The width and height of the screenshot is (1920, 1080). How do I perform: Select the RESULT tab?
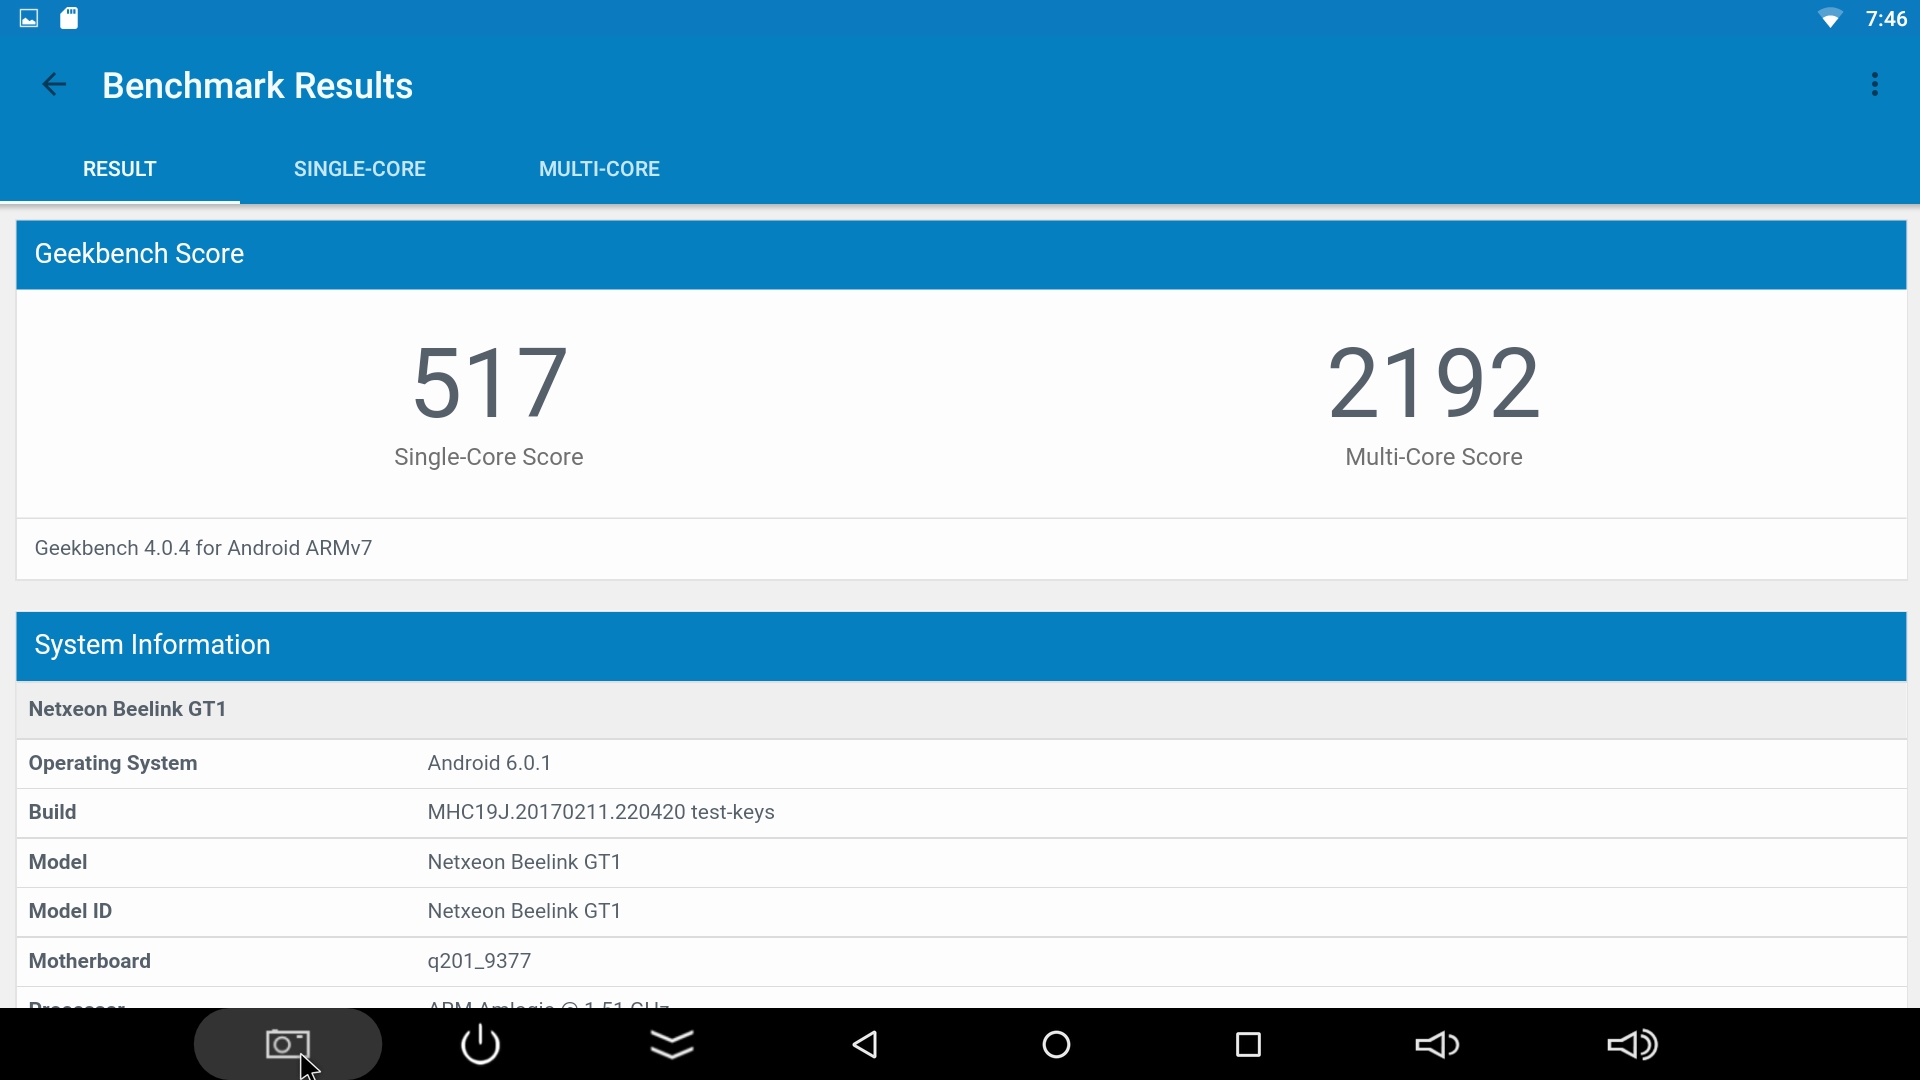pos(120,169)
